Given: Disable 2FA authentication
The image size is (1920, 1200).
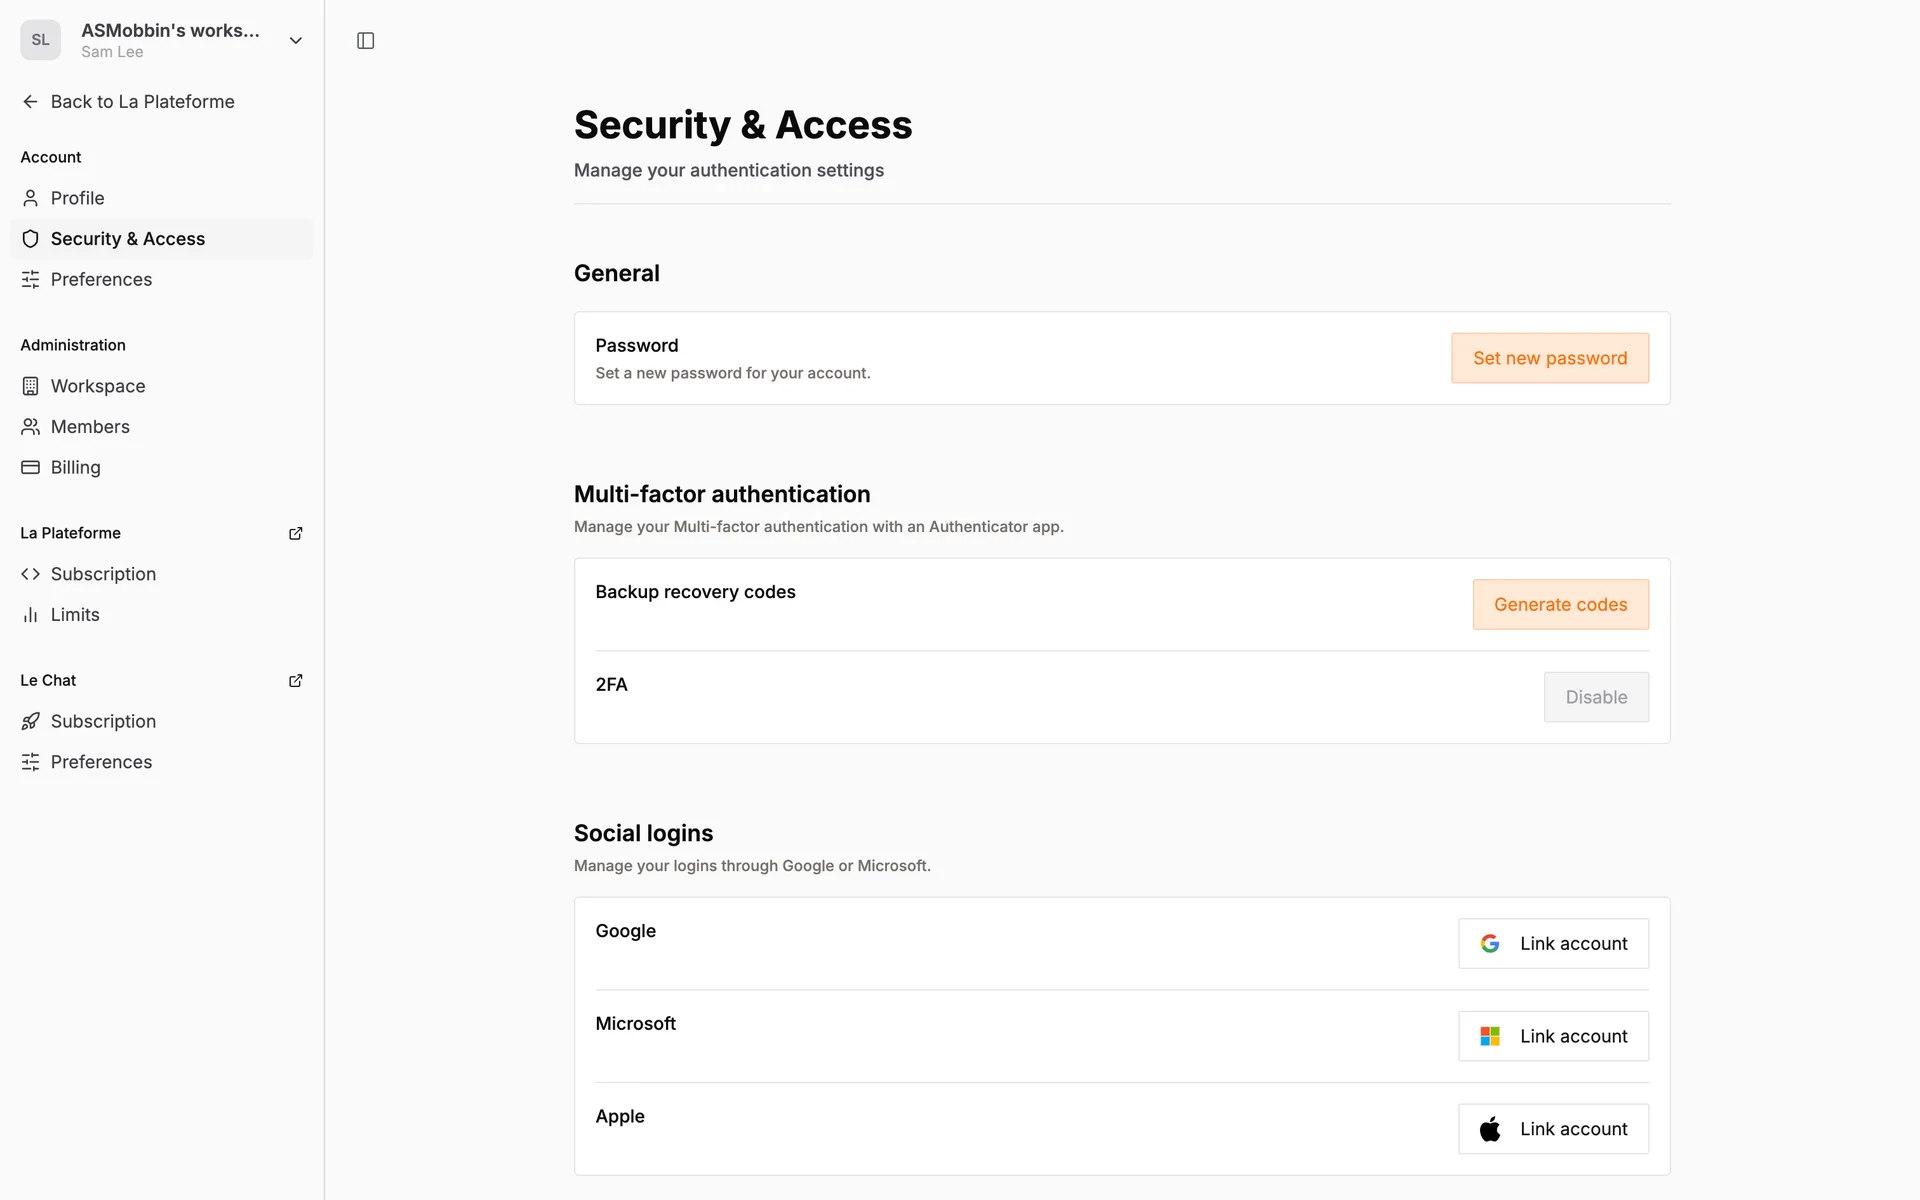Looking at the screenshot, I should click(1595, 697).
